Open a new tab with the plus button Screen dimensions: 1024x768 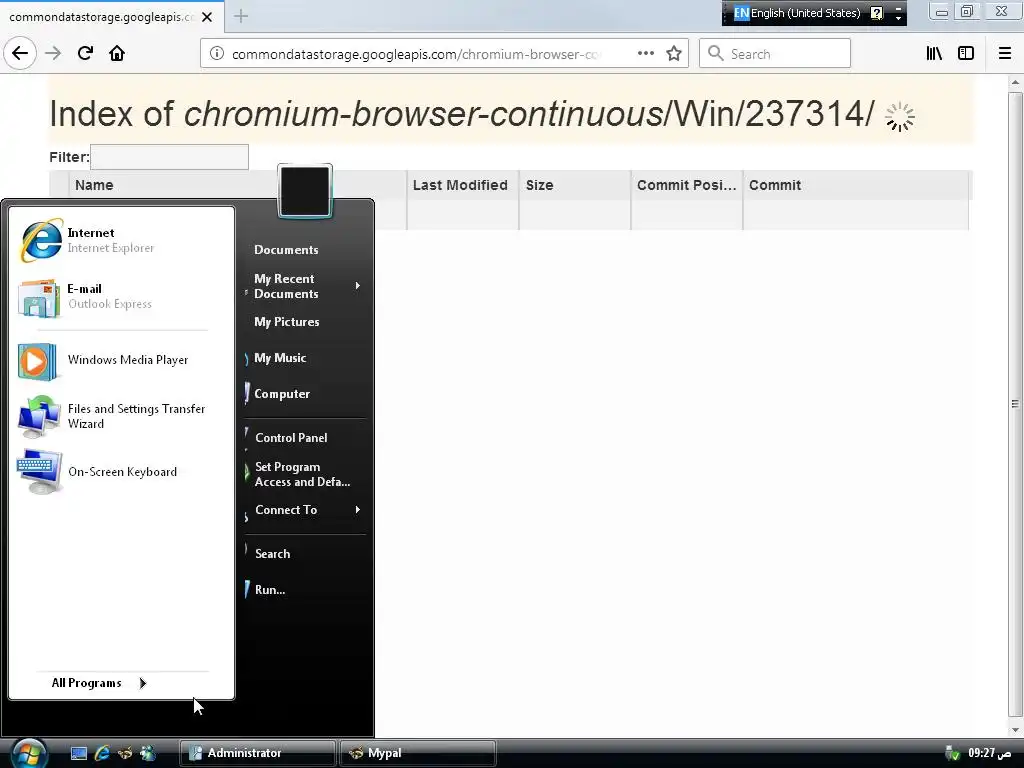click(x=241, y=16)
